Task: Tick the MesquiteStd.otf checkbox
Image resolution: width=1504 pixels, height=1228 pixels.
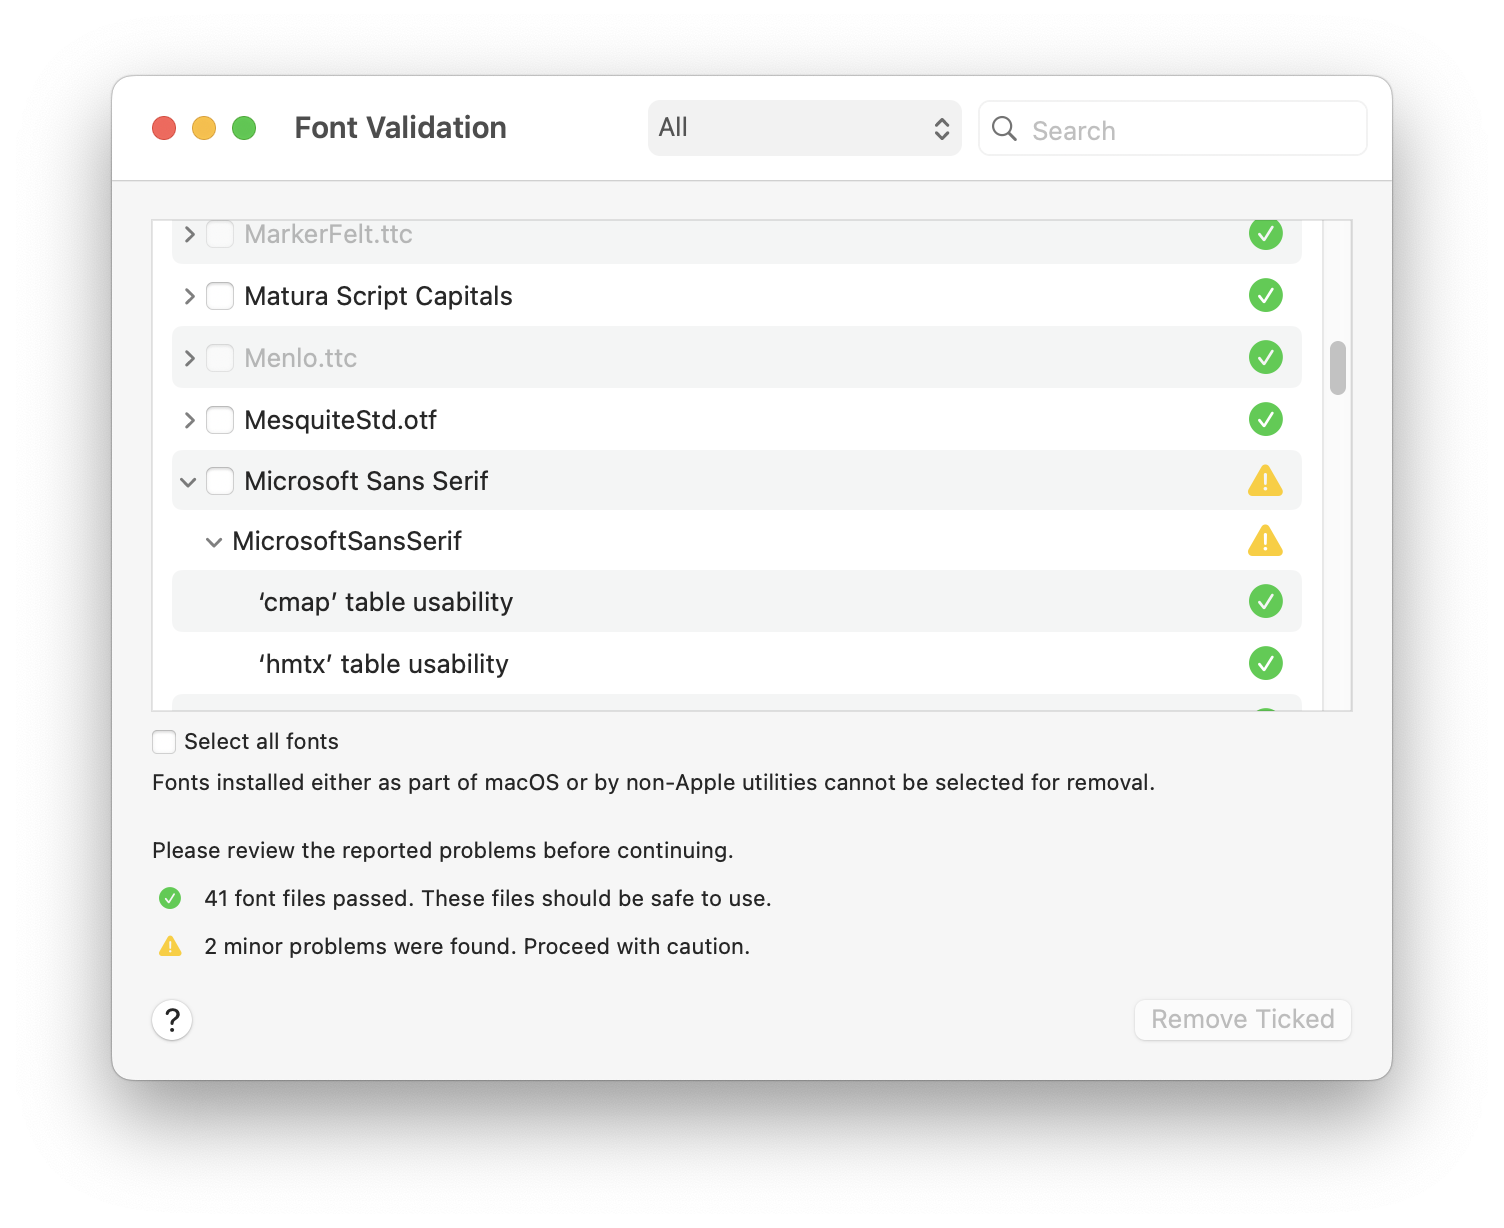Action: (x=220, y=420)
